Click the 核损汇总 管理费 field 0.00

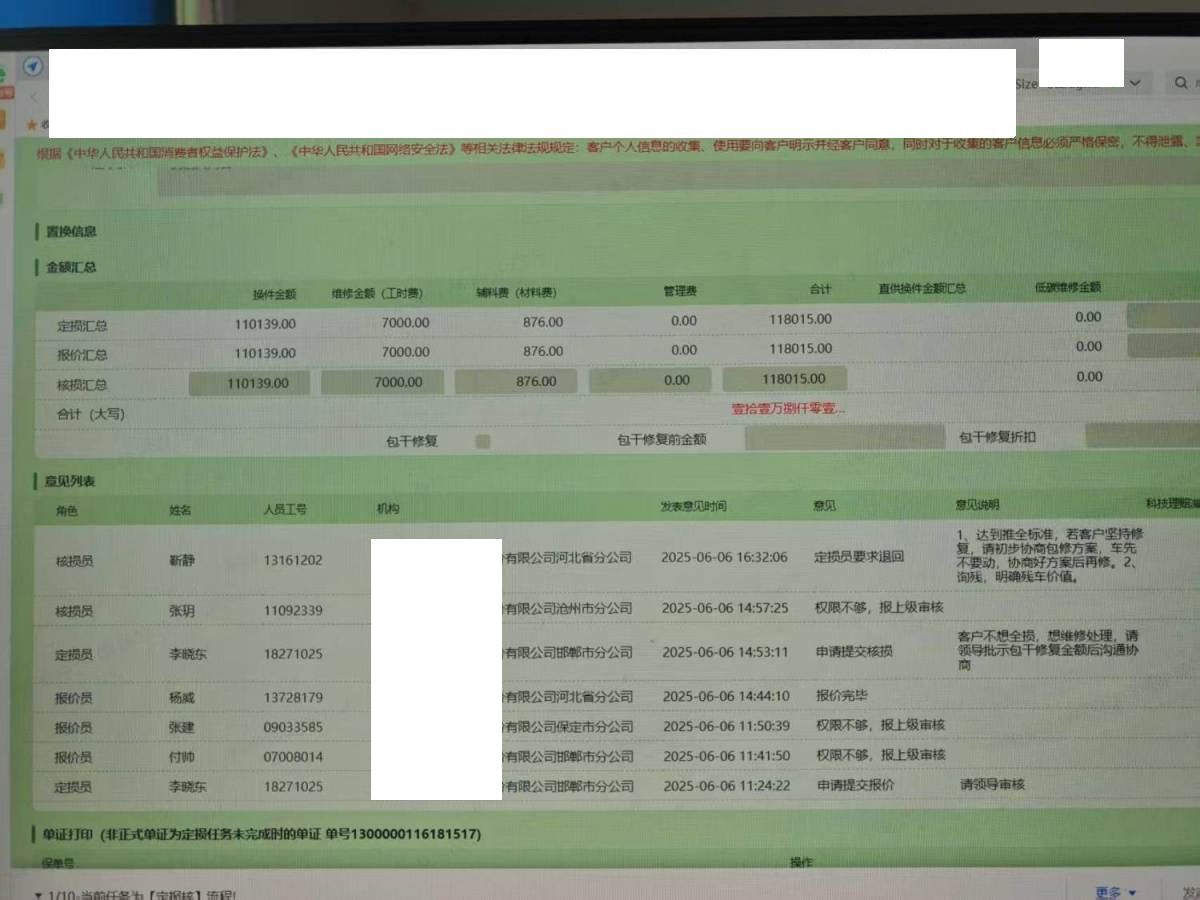coord(650,380)
